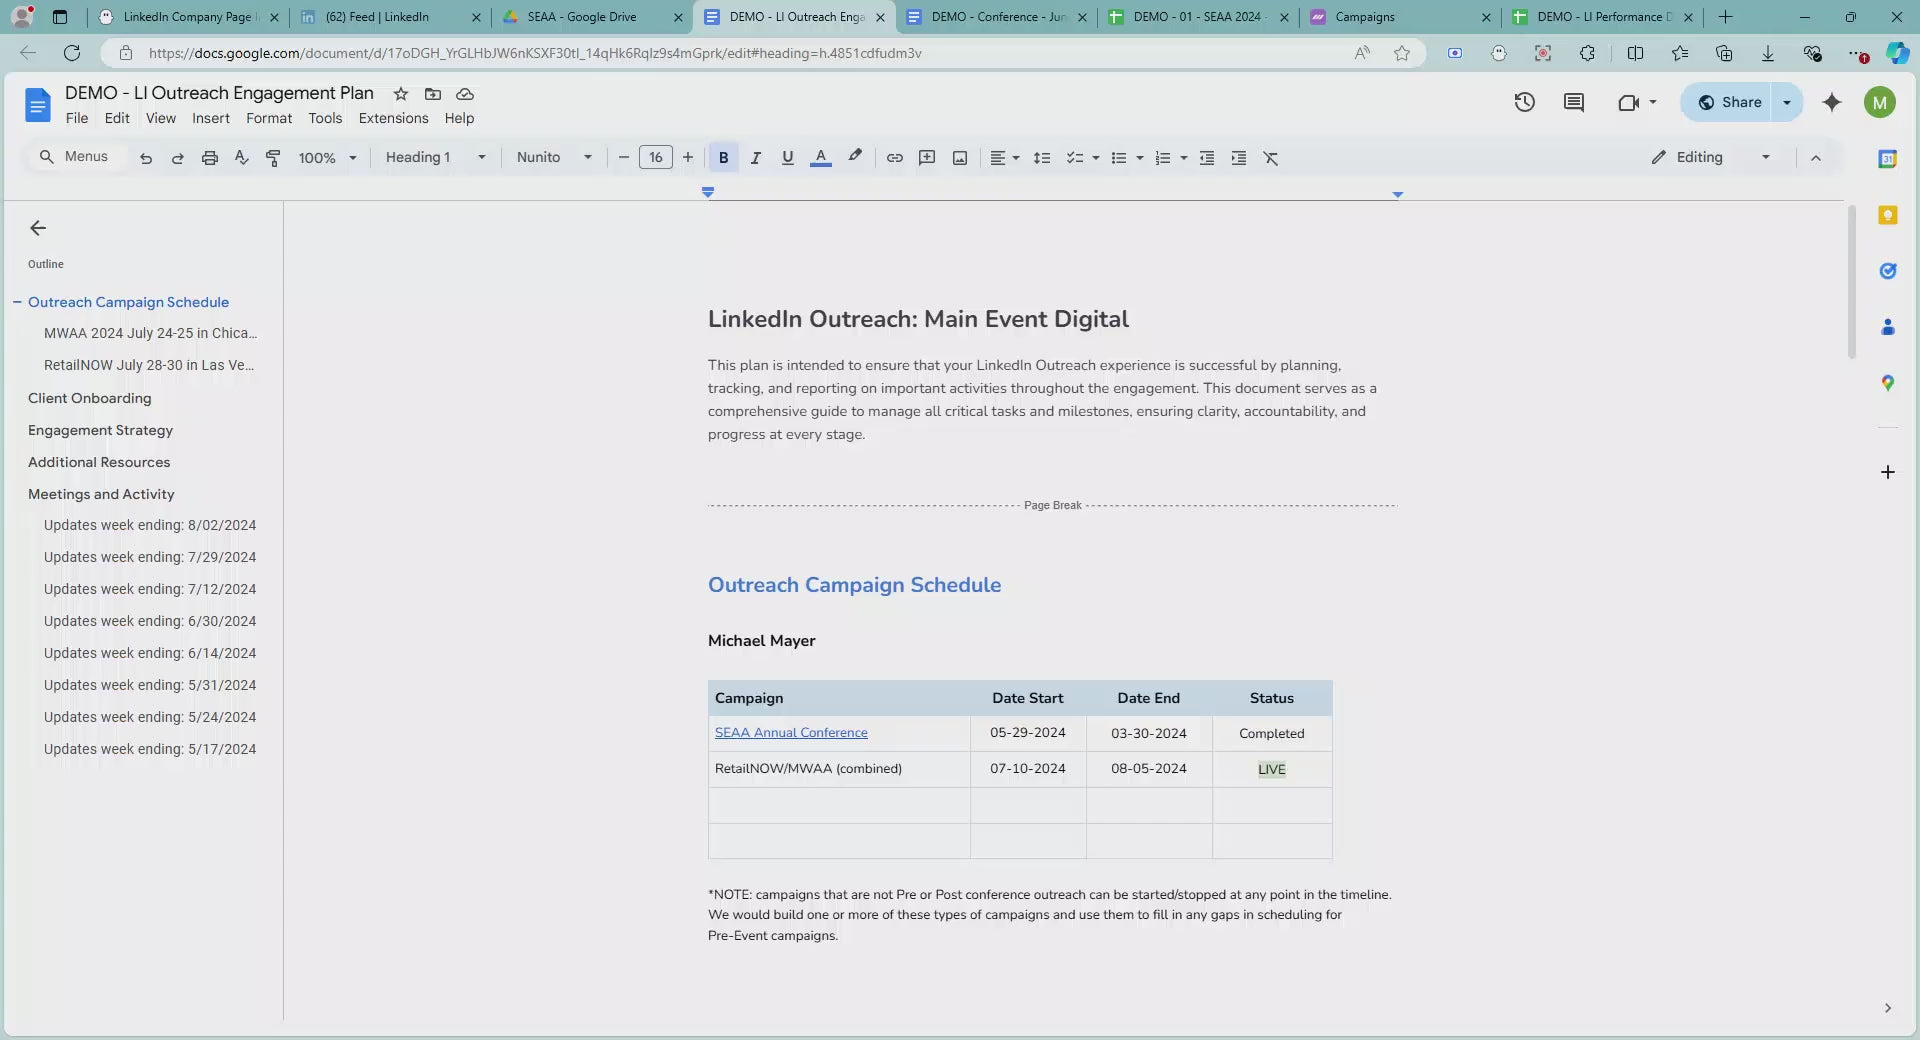Viewport: 1920px width, 1040px height.
Task: Increase font size with plus button
Action: coord(688,158)
